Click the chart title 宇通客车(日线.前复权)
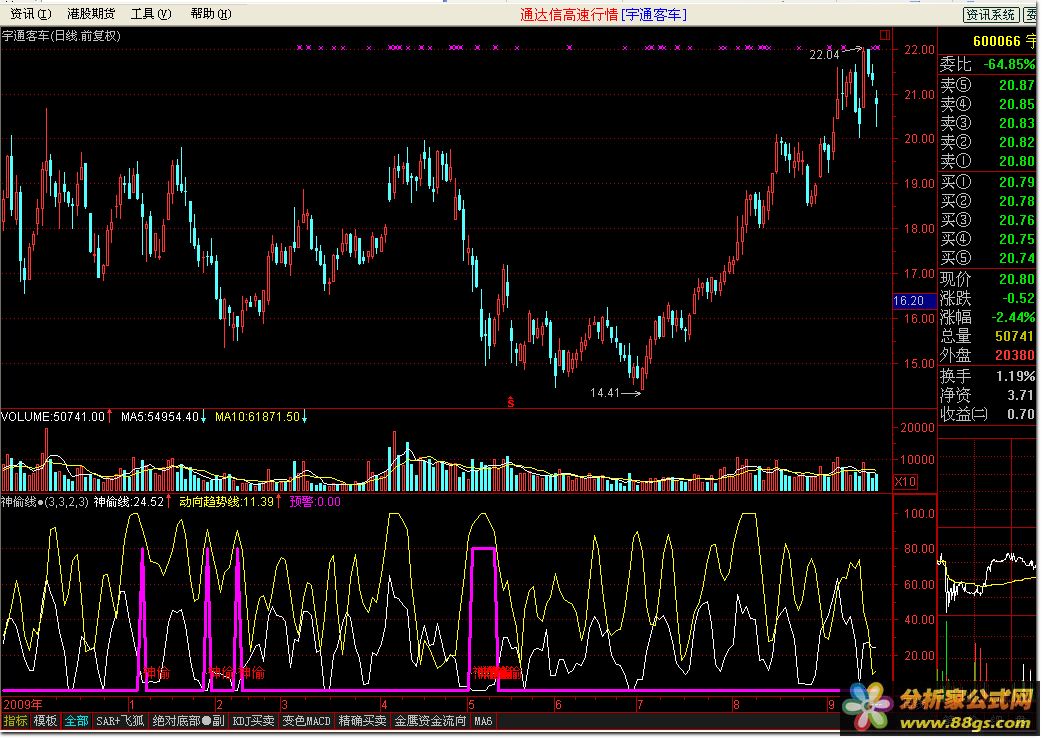The image size is (1042, 738). tap(61, 36)
